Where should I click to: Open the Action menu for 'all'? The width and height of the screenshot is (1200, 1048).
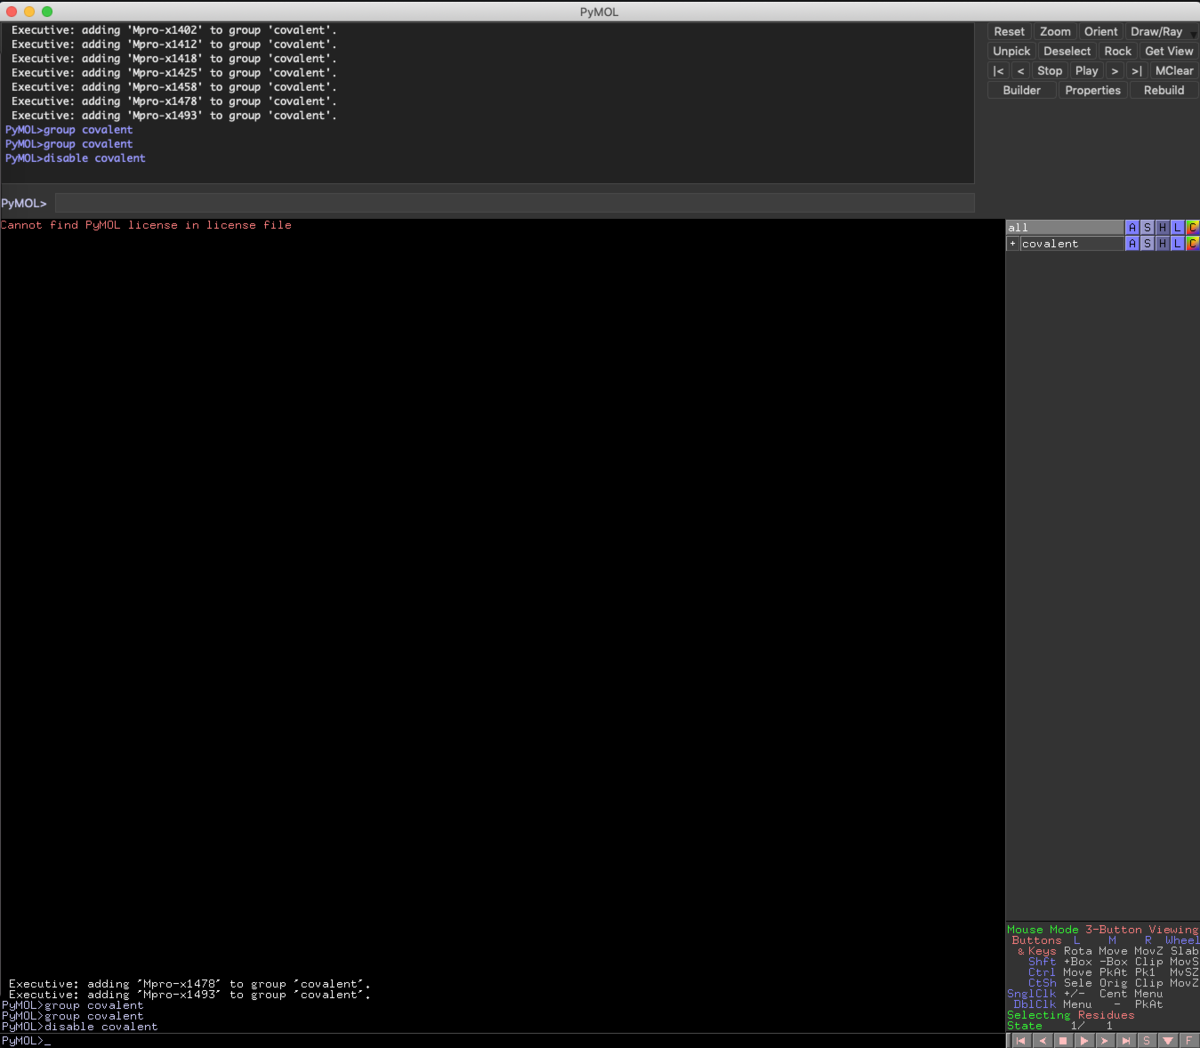point(1132,228)
